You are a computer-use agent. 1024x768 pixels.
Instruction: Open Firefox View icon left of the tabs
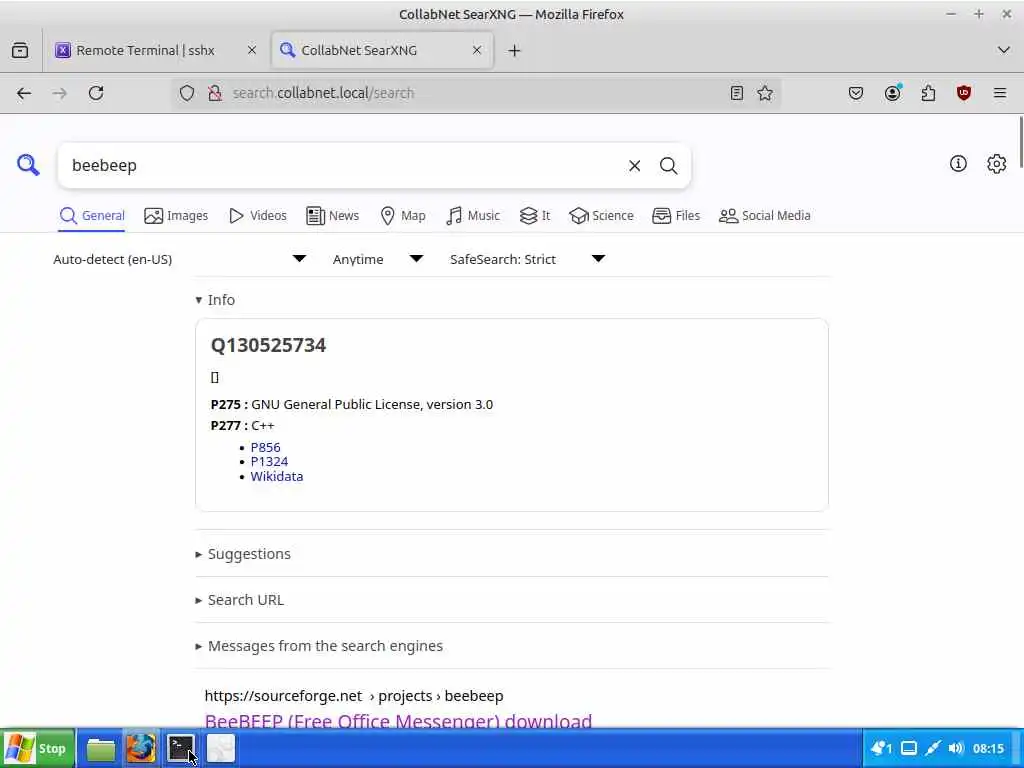pos(20,50)
